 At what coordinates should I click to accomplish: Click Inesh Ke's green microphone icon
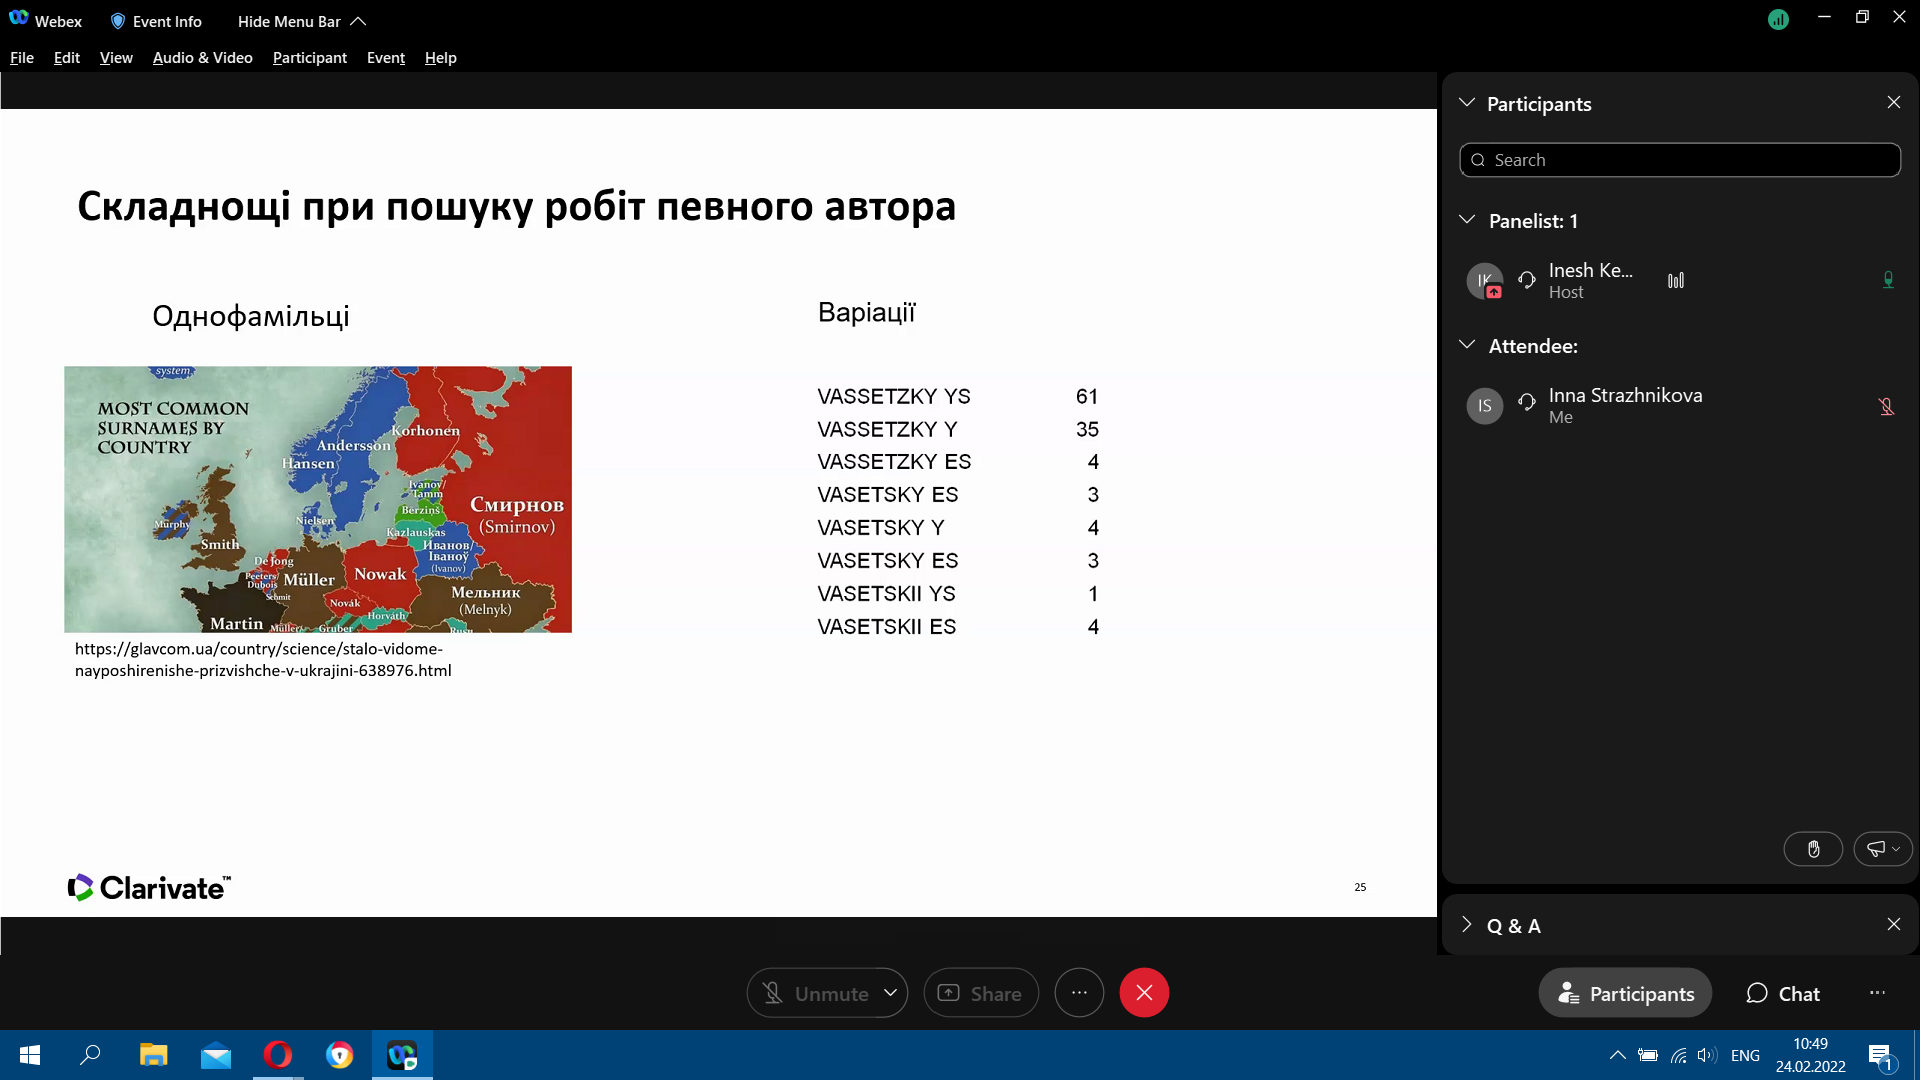(1888, 280)
